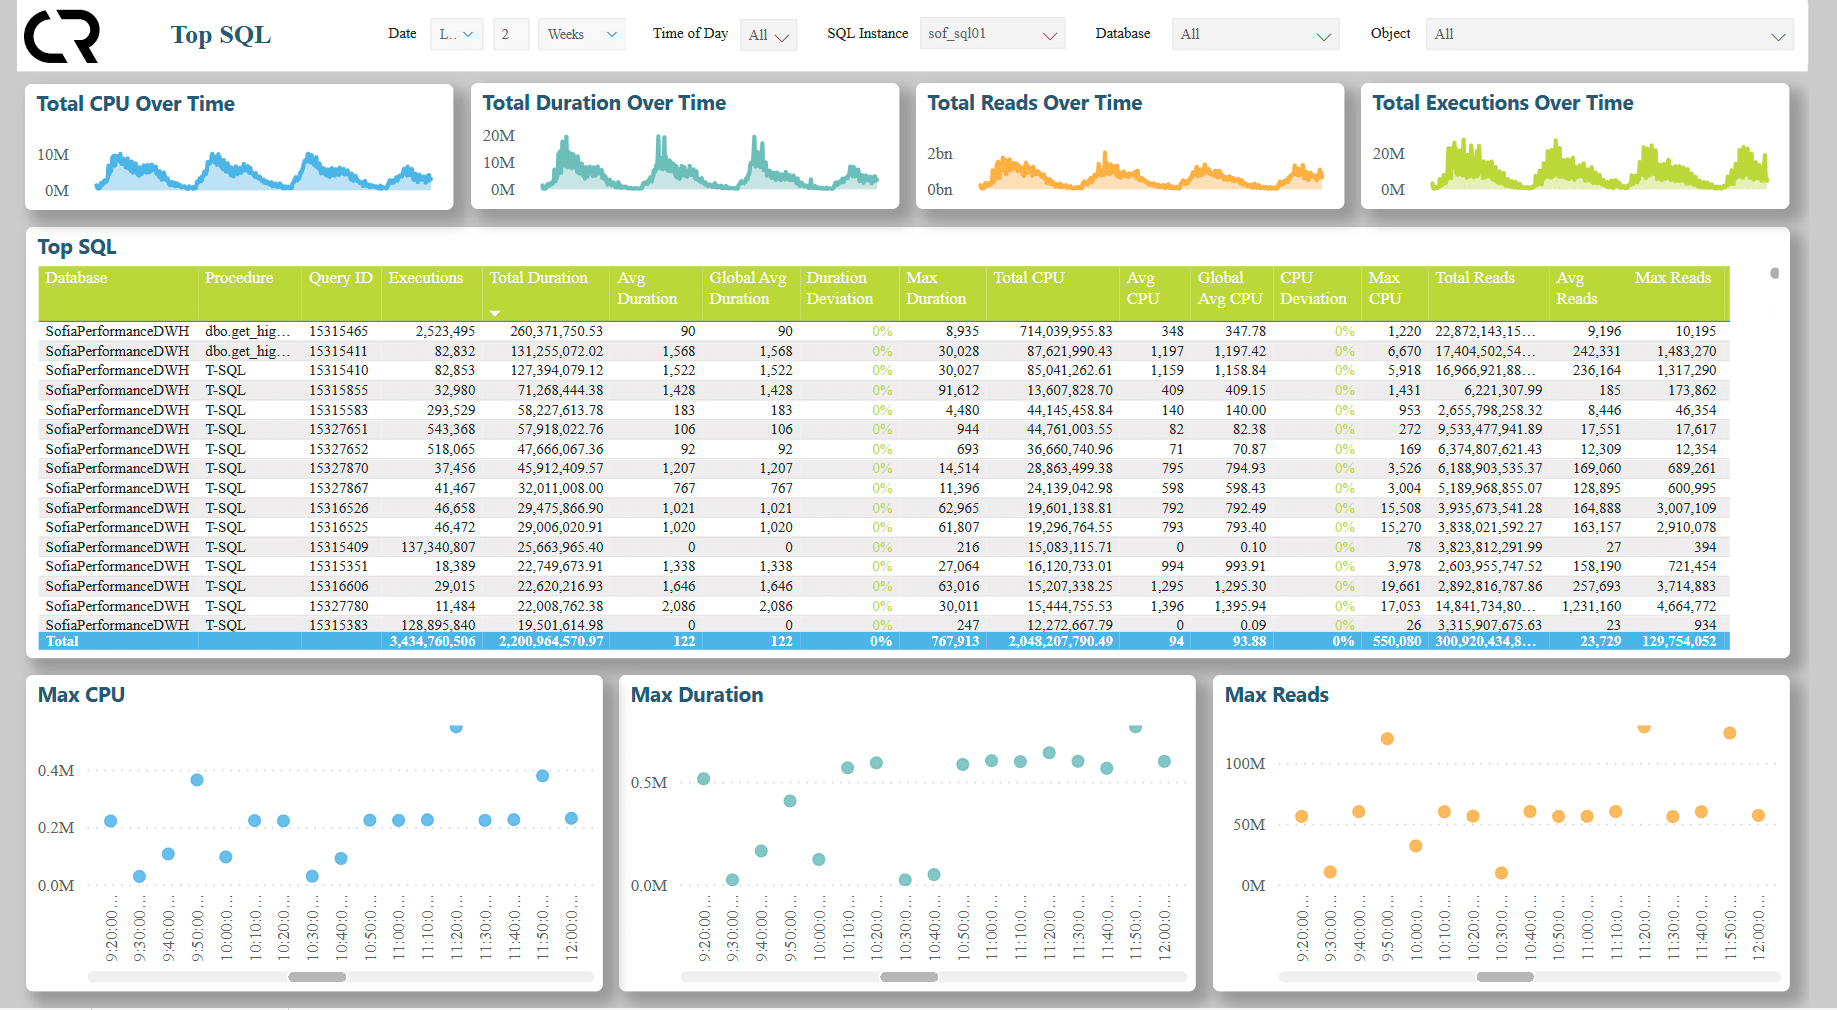Sort by the Total Reads column header
This screenshot has height=1010, width=1837.
point(1475,278)
